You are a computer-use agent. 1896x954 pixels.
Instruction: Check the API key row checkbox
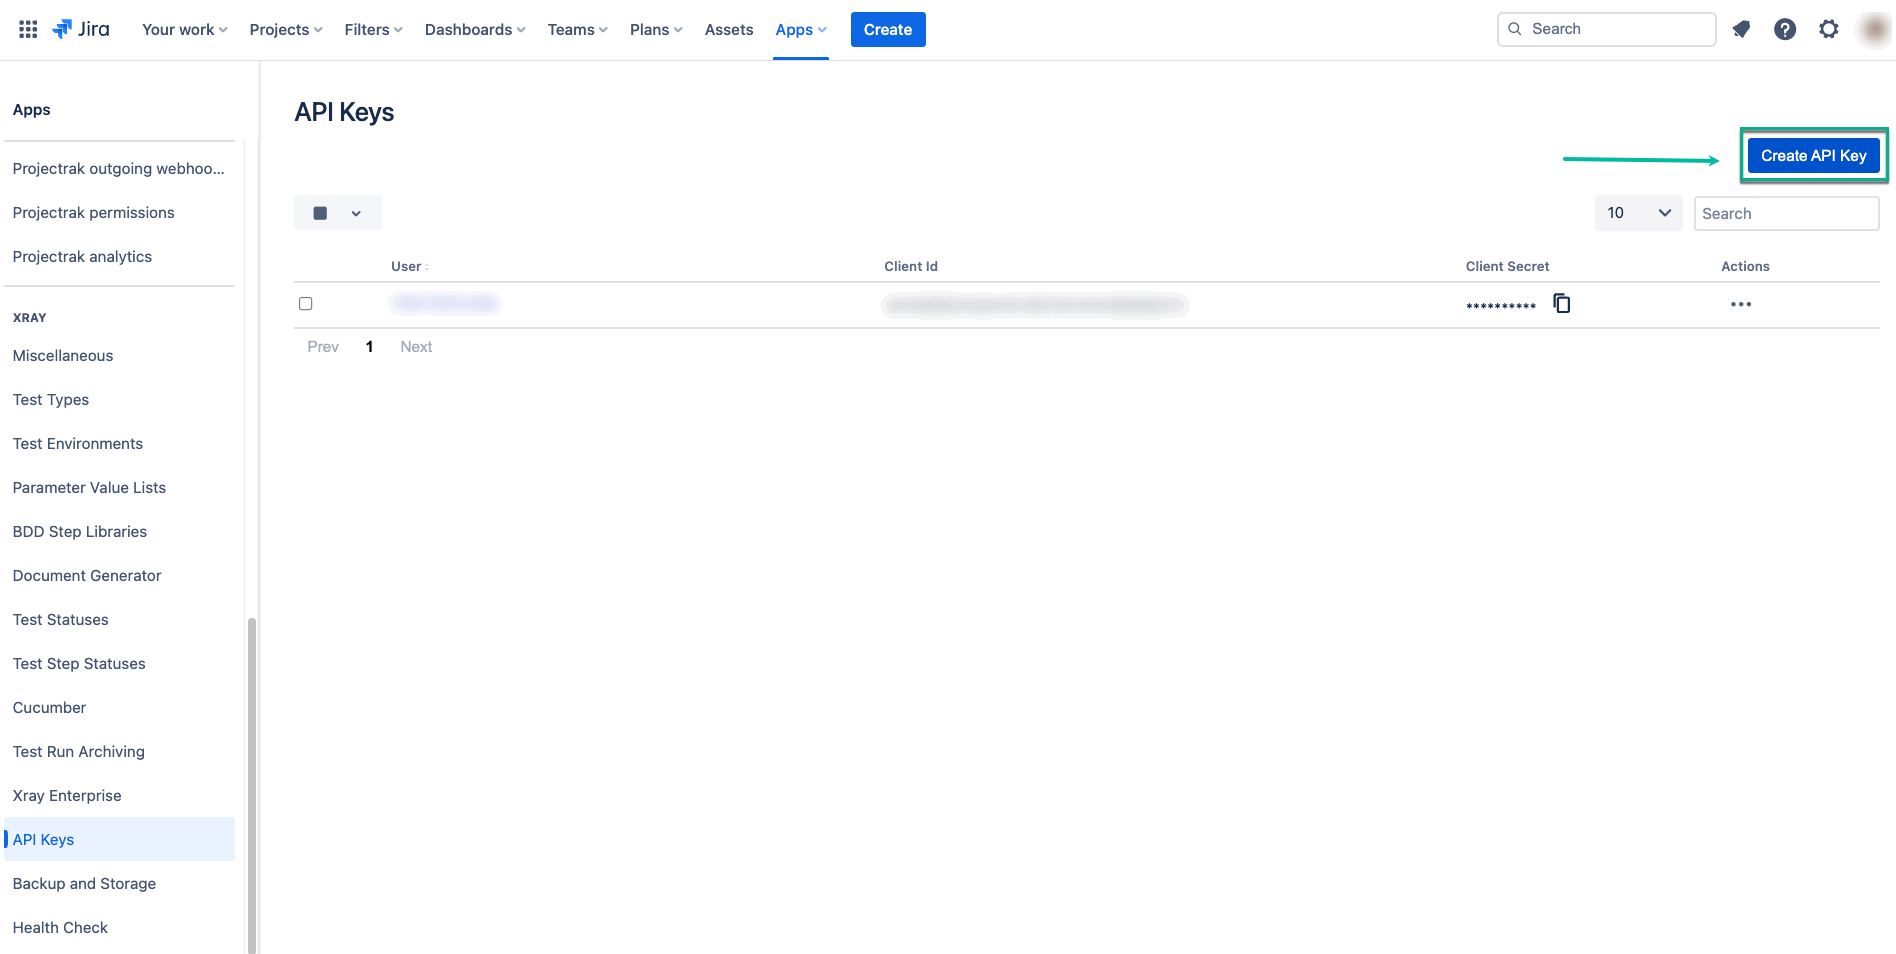[x=305, y=303]
